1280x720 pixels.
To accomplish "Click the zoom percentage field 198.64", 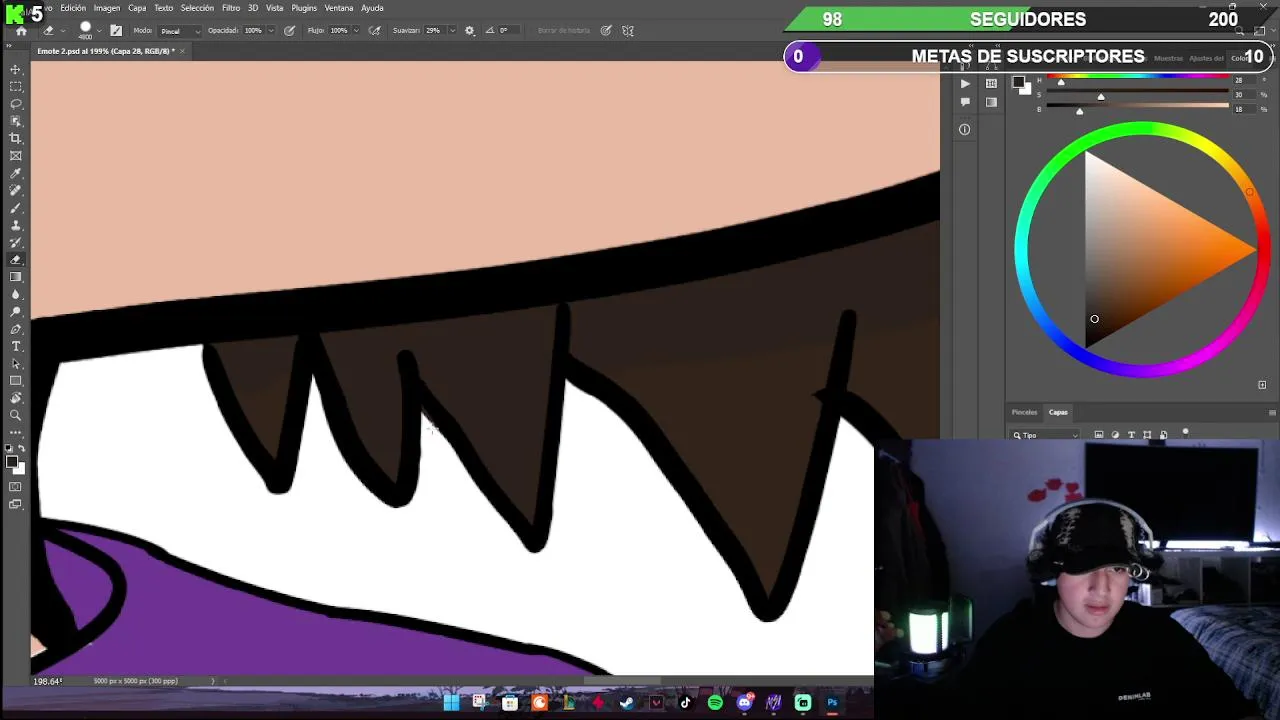I will click(48, 681).
